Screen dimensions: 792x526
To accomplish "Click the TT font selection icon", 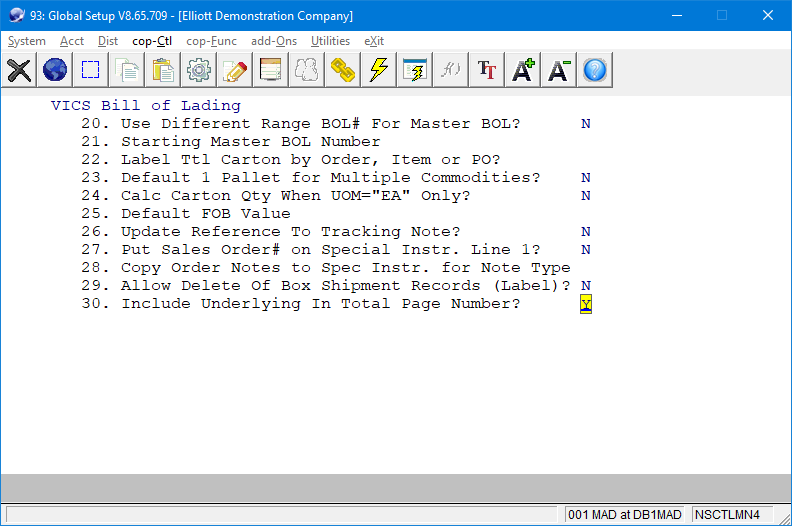I will (x=487, y=70).
